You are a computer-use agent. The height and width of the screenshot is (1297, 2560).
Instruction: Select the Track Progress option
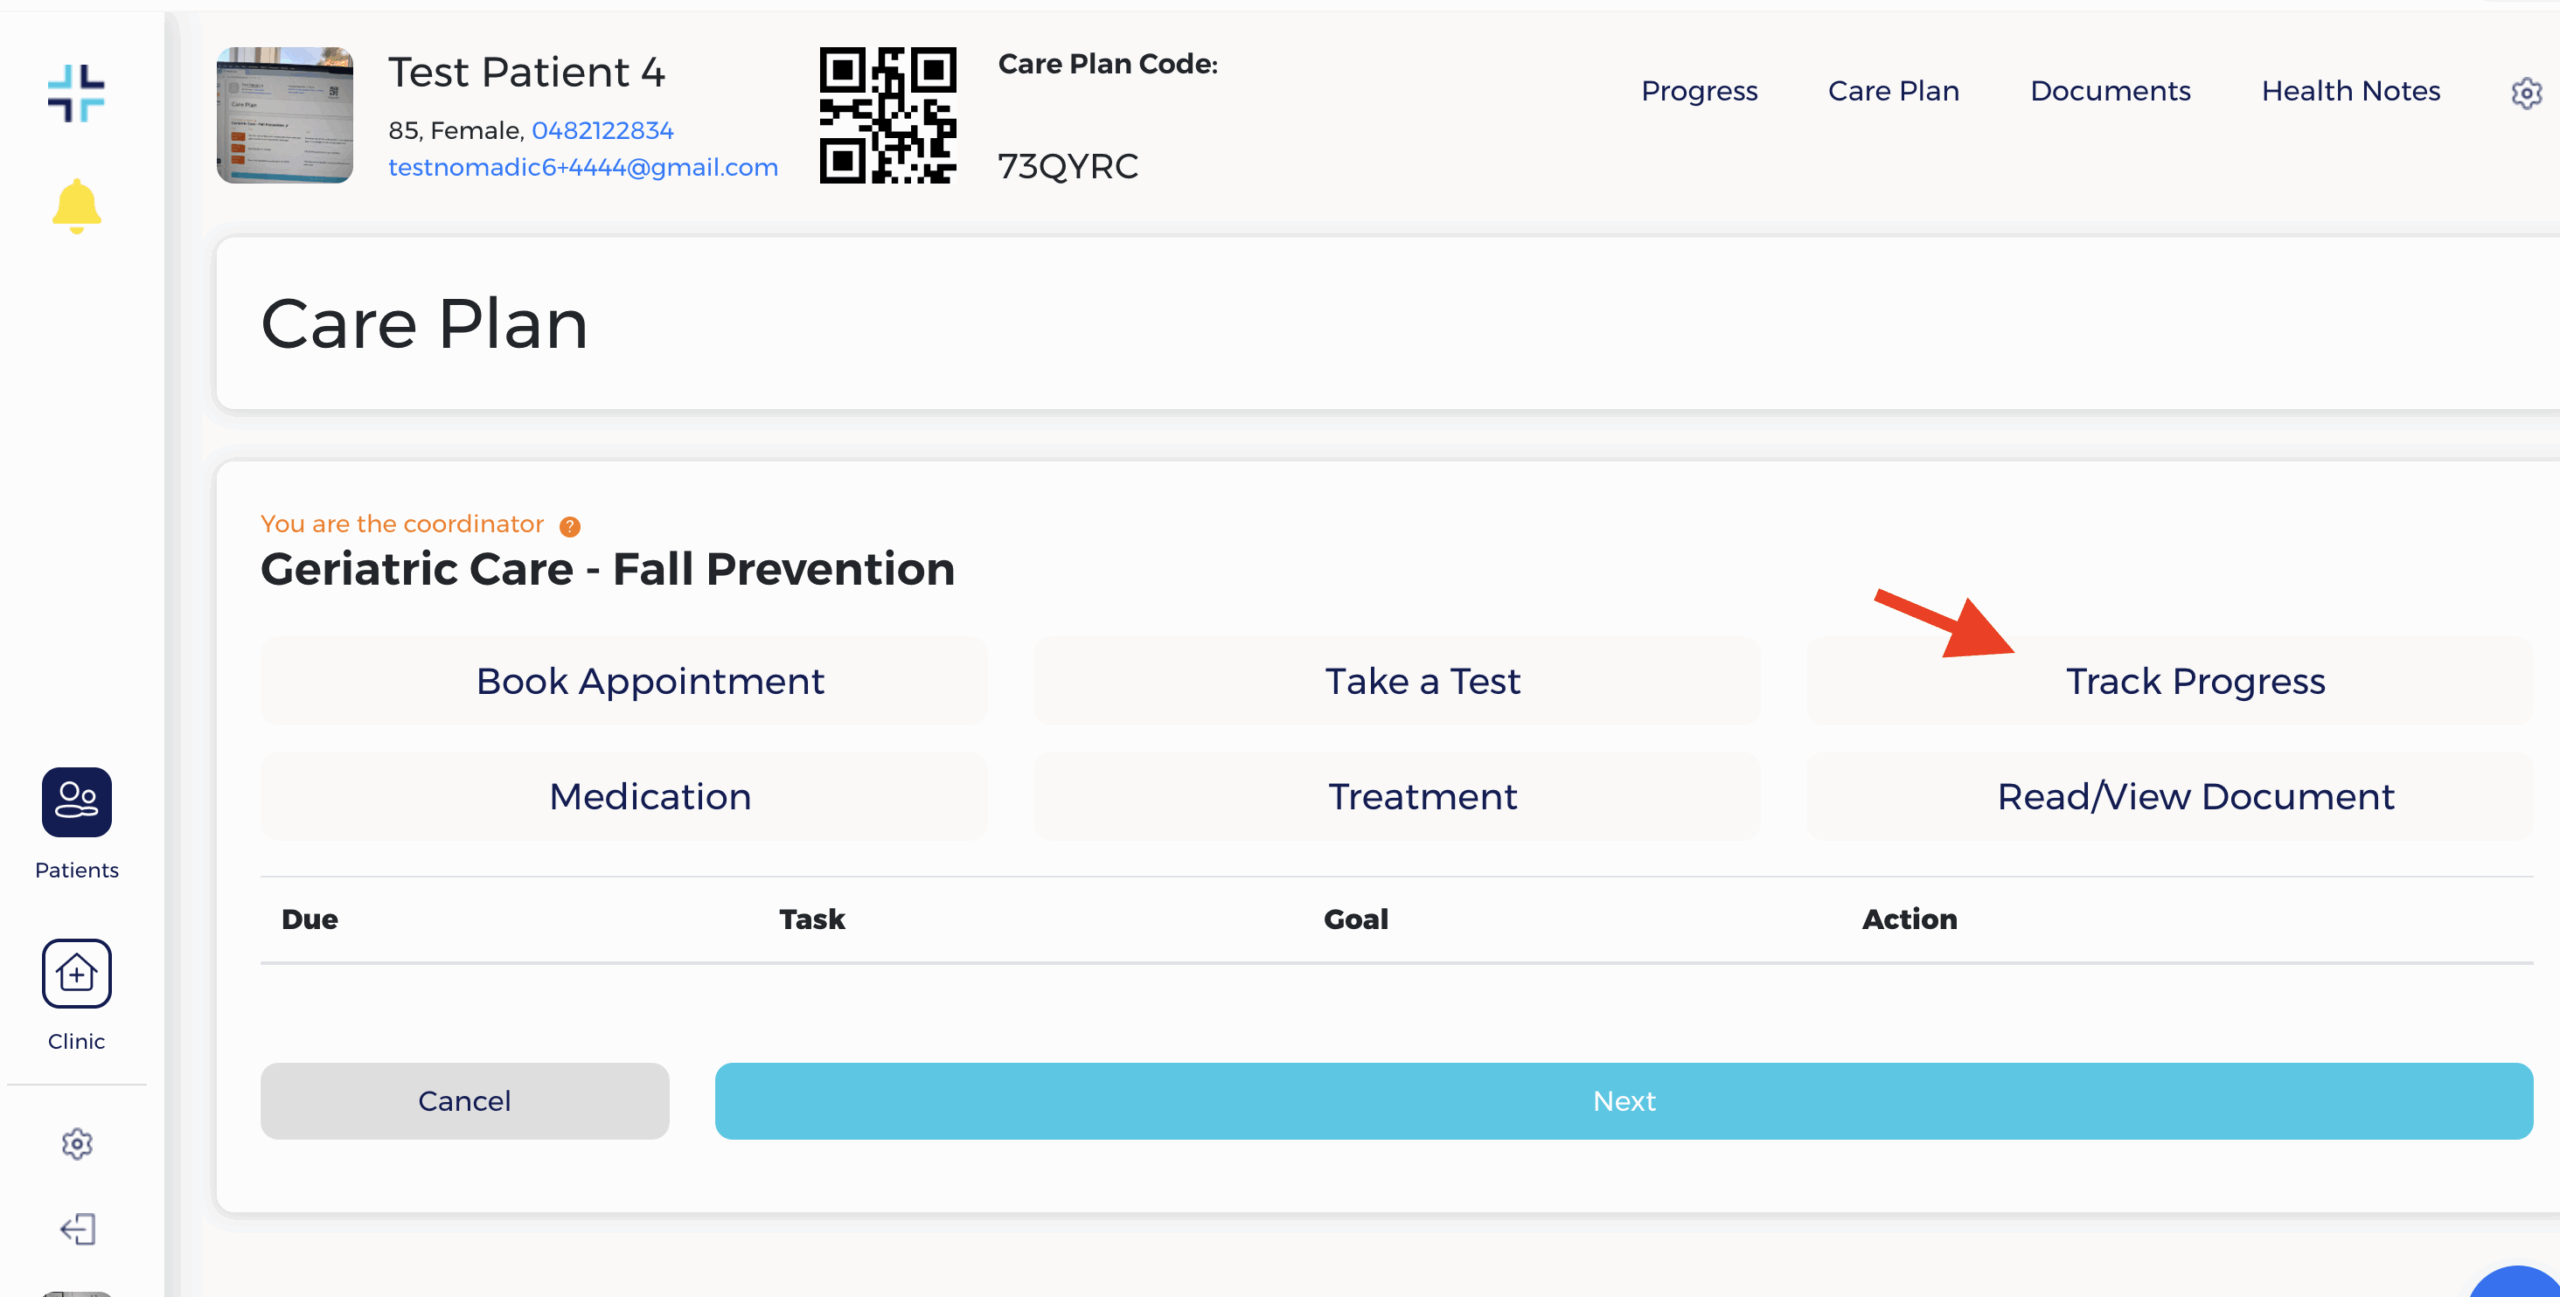point(2195,681)
